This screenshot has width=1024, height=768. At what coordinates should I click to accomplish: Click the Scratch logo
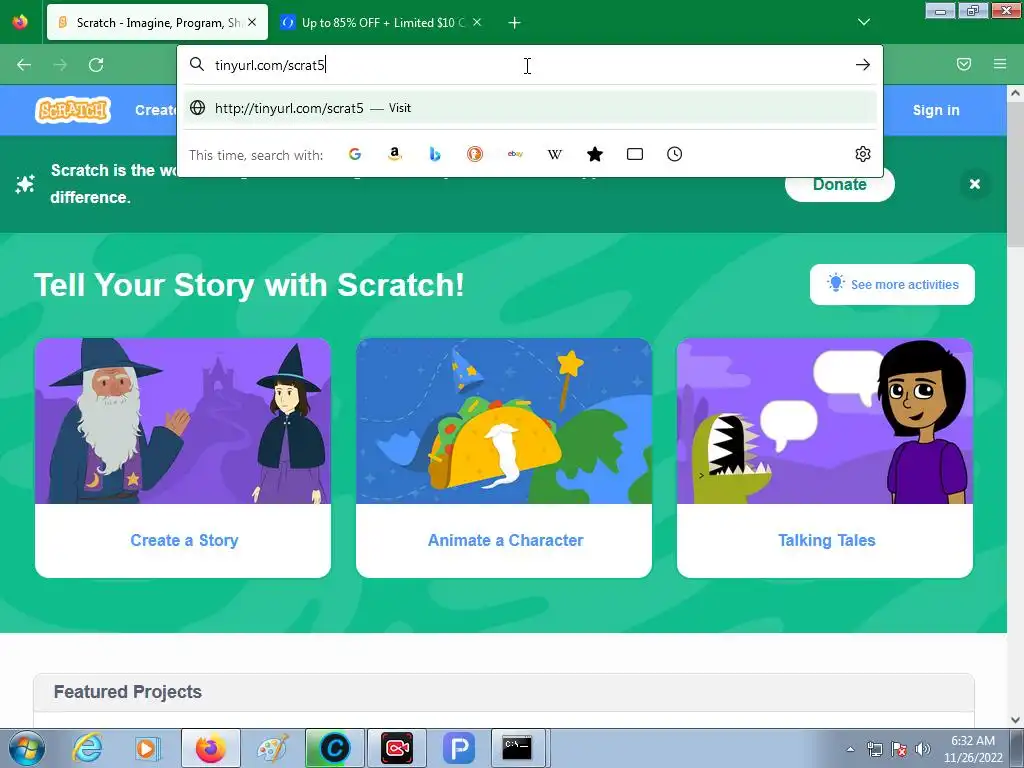point(72,110)
